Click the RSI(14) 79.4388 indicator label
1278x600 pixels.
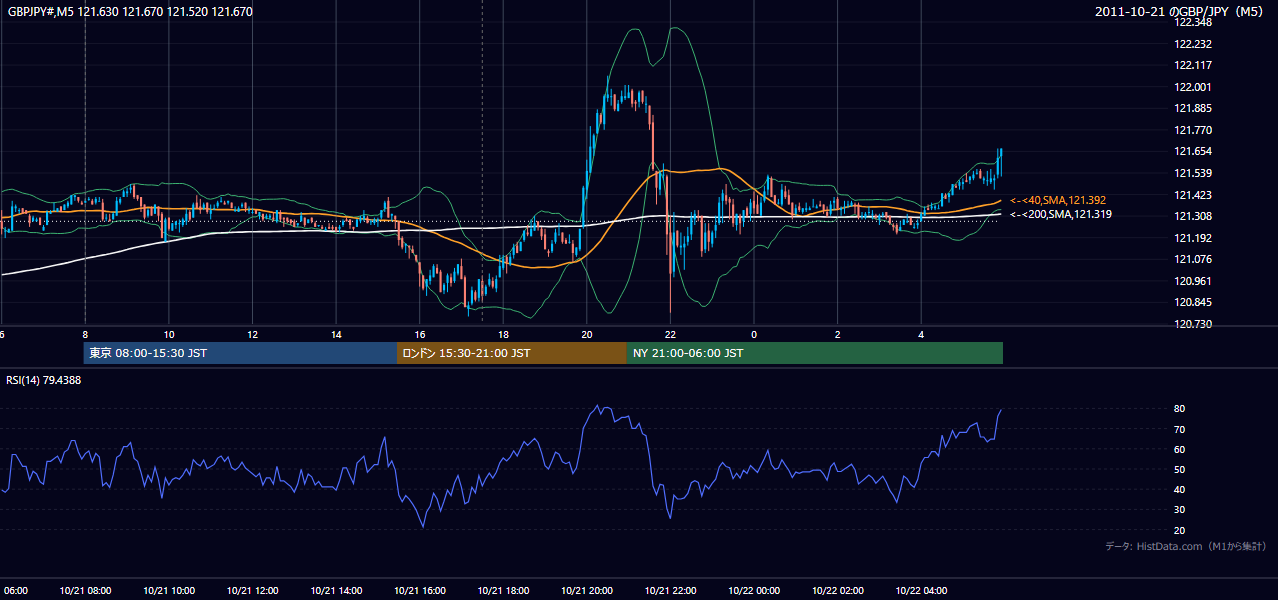click(x=44, y=380)
